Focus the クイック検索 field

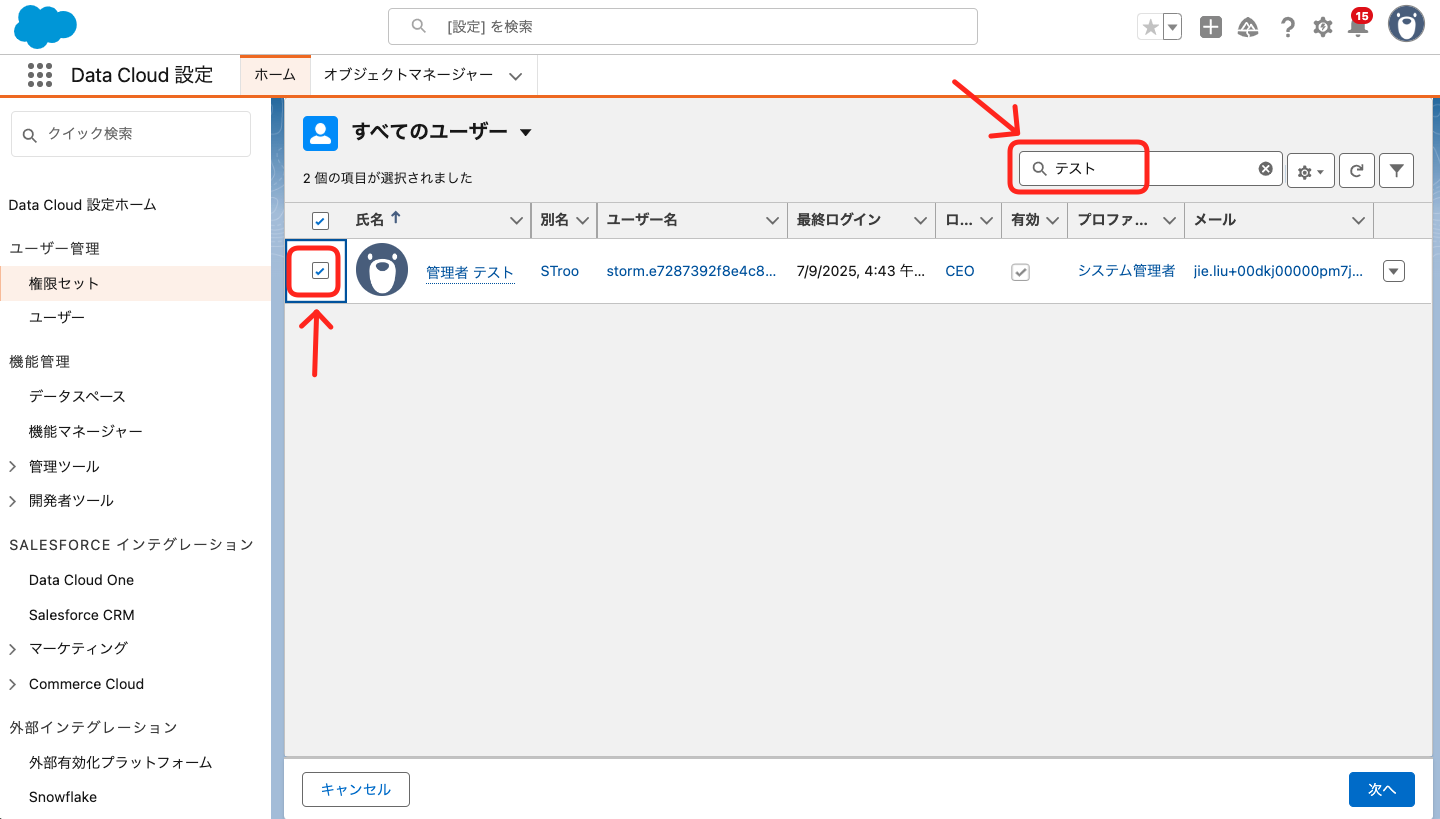click(131, 134)
